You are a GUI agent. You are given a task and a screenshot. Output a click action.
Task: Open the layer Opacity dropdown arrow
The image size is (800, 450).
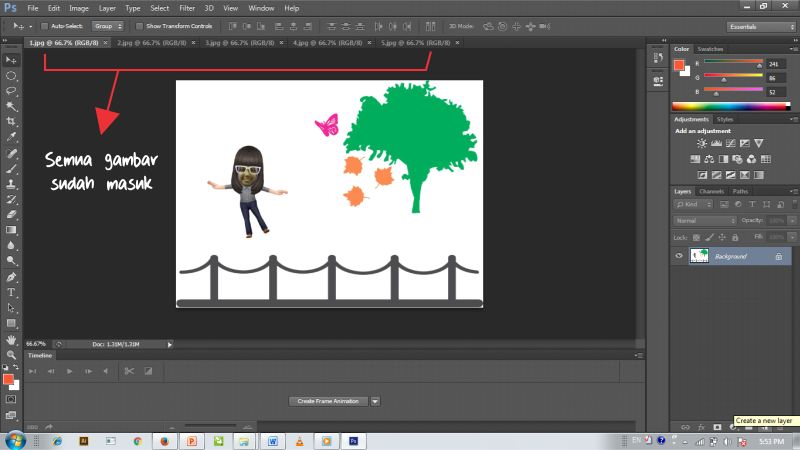click(792, 221)
